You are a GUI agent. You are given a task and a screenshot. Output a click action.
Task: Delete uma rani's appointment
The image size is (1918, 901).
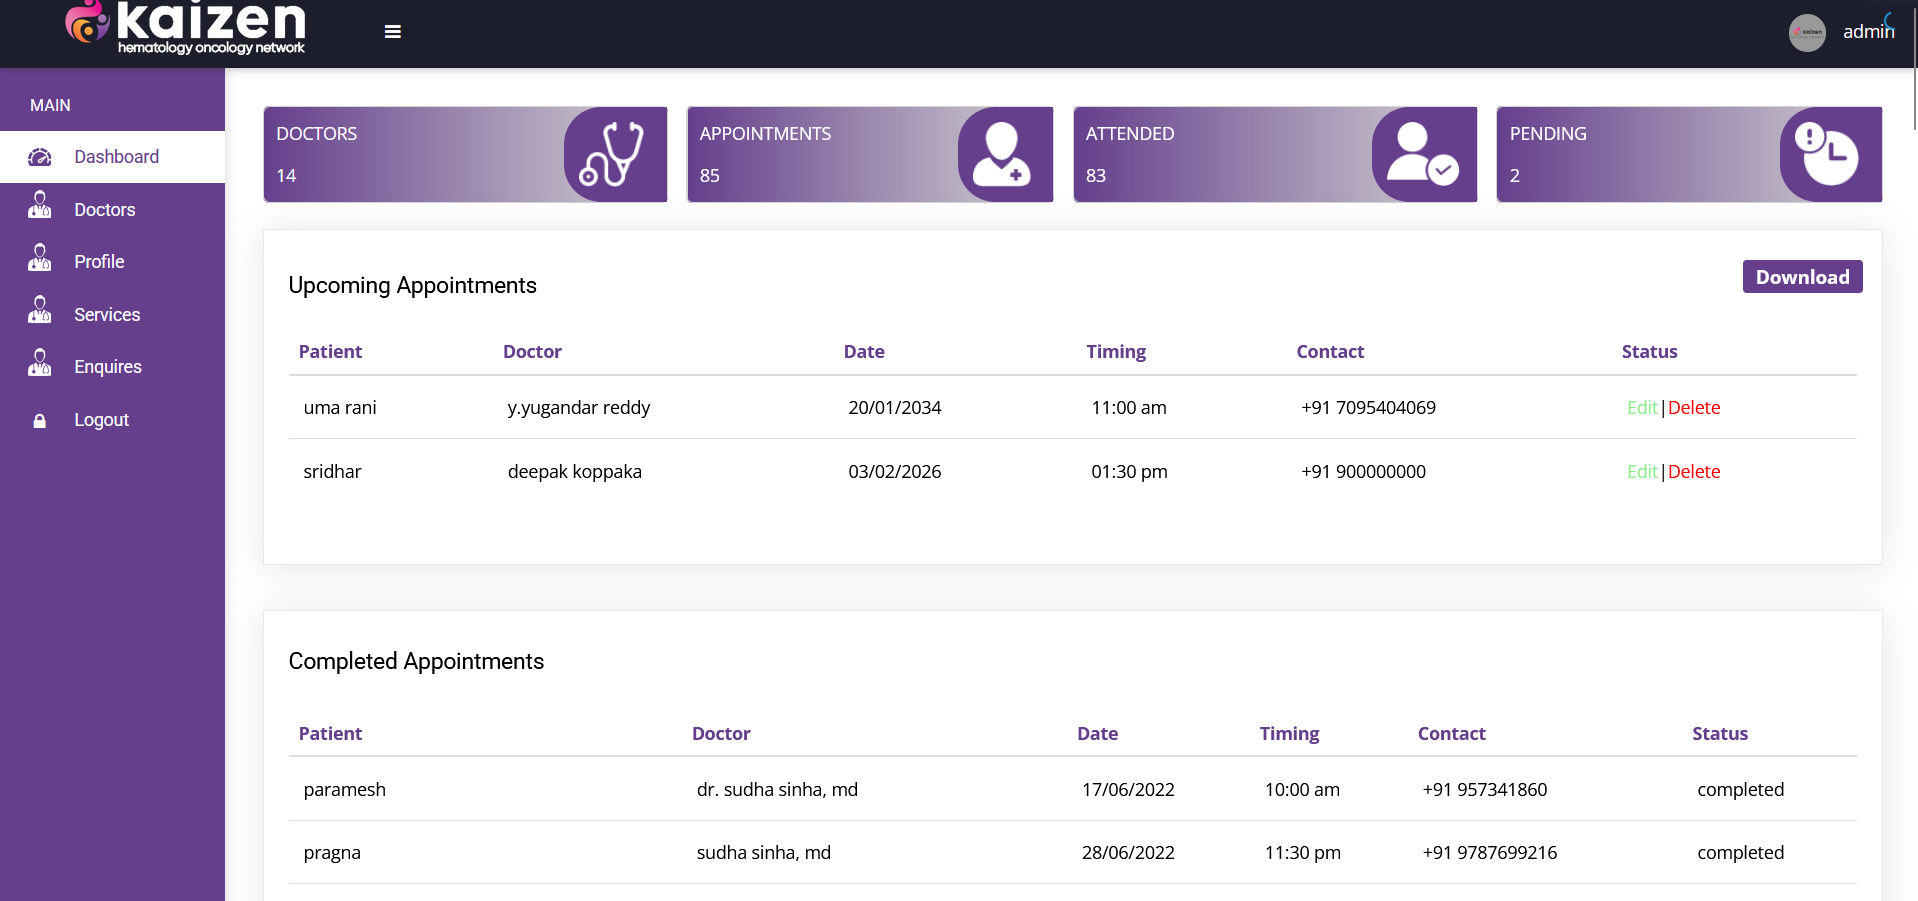pos(1694,407)
